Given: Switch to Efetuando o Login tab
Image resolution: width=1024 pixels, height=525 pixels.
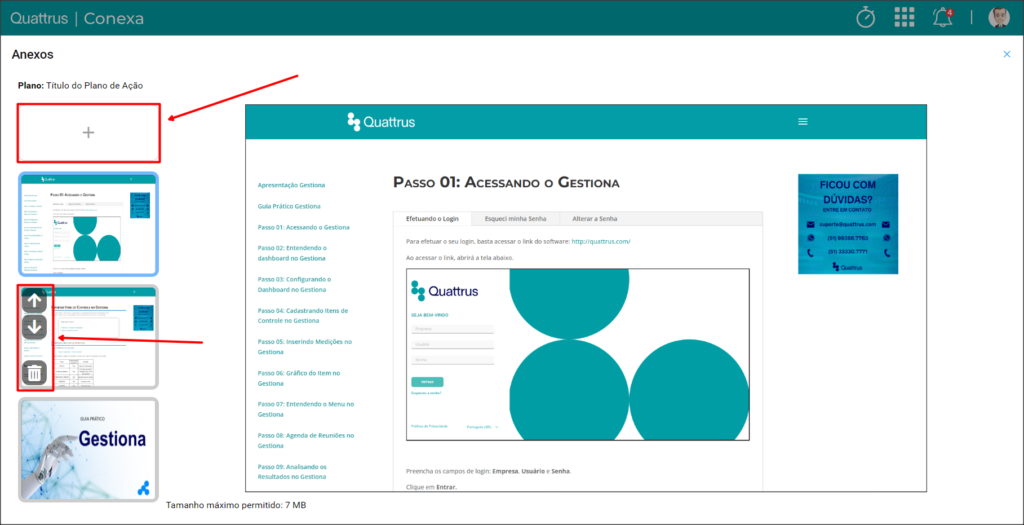Looking at the screenshot, I should pos(432,219).
